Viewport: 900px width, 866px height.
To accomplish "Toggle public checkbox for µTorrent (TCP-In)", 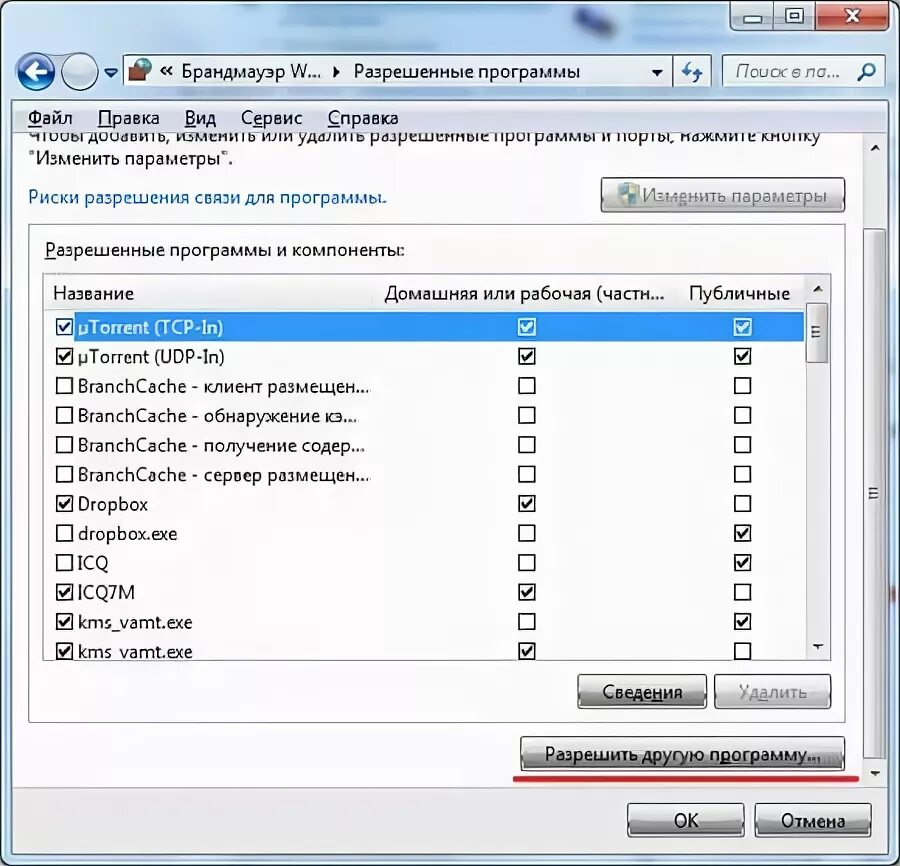I will 743,327.
